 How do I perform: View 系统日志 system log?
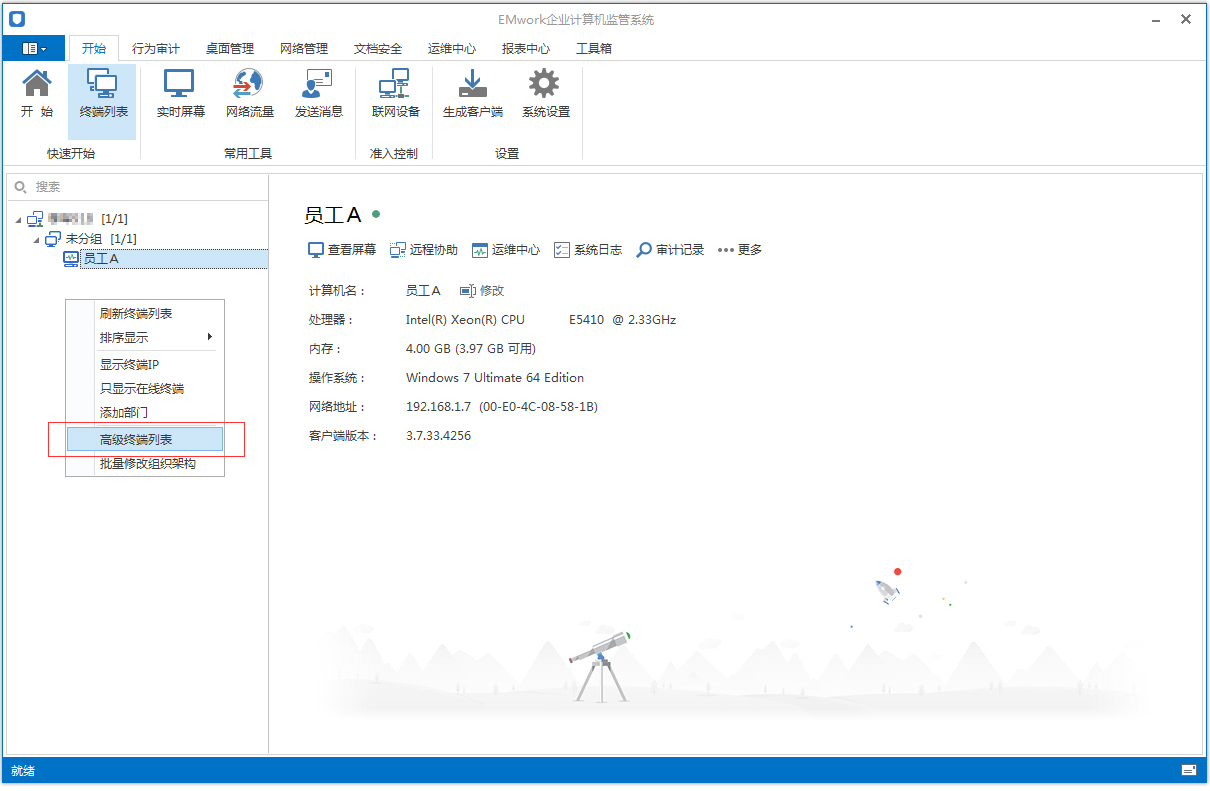point(588,250)
